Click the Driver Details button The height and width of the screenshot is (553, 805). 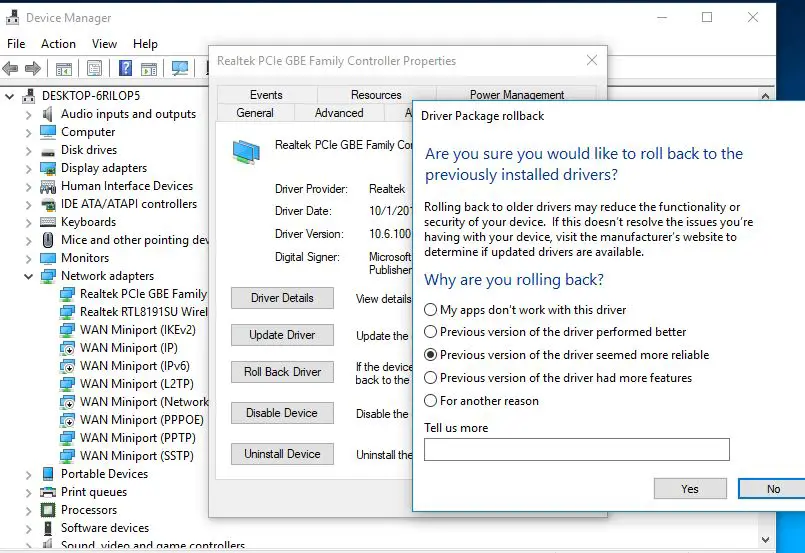(x=282, y=298)
